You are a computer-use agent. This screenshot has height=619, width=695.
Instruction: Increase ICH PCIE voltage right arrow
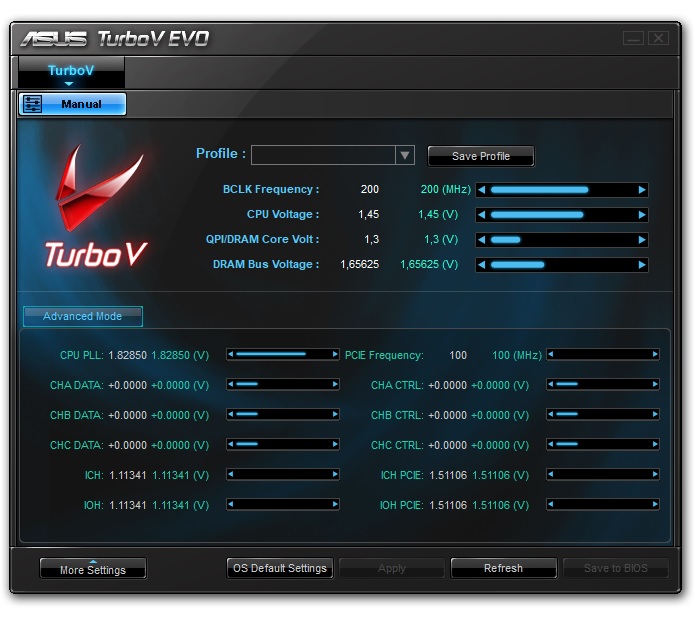(x=655, y=475)
